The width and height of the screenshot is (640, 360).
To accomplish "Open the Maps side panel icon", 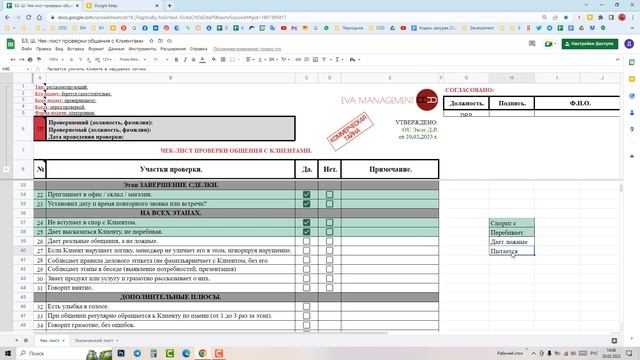I will (x=632, y=129).
